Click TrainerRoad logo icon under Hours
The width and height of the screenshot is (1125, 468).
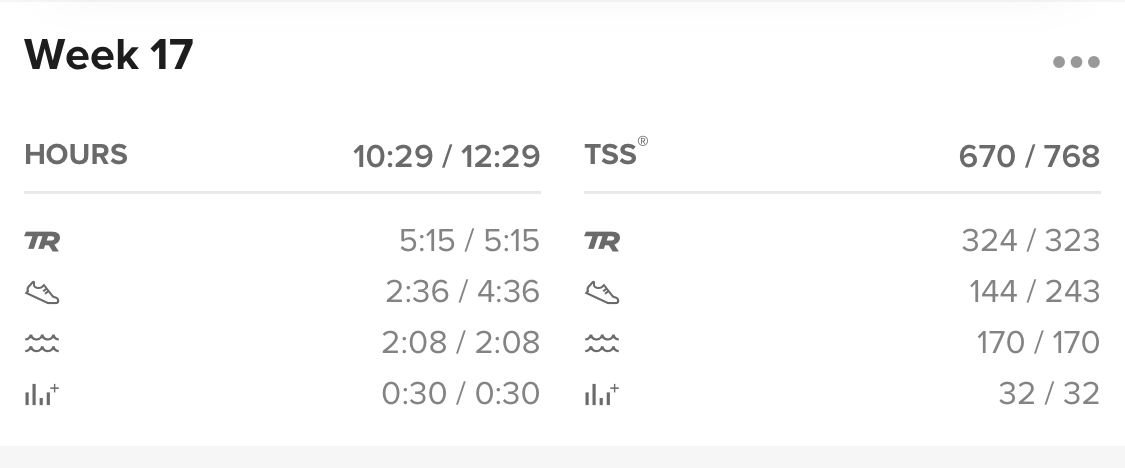point(42,241)
